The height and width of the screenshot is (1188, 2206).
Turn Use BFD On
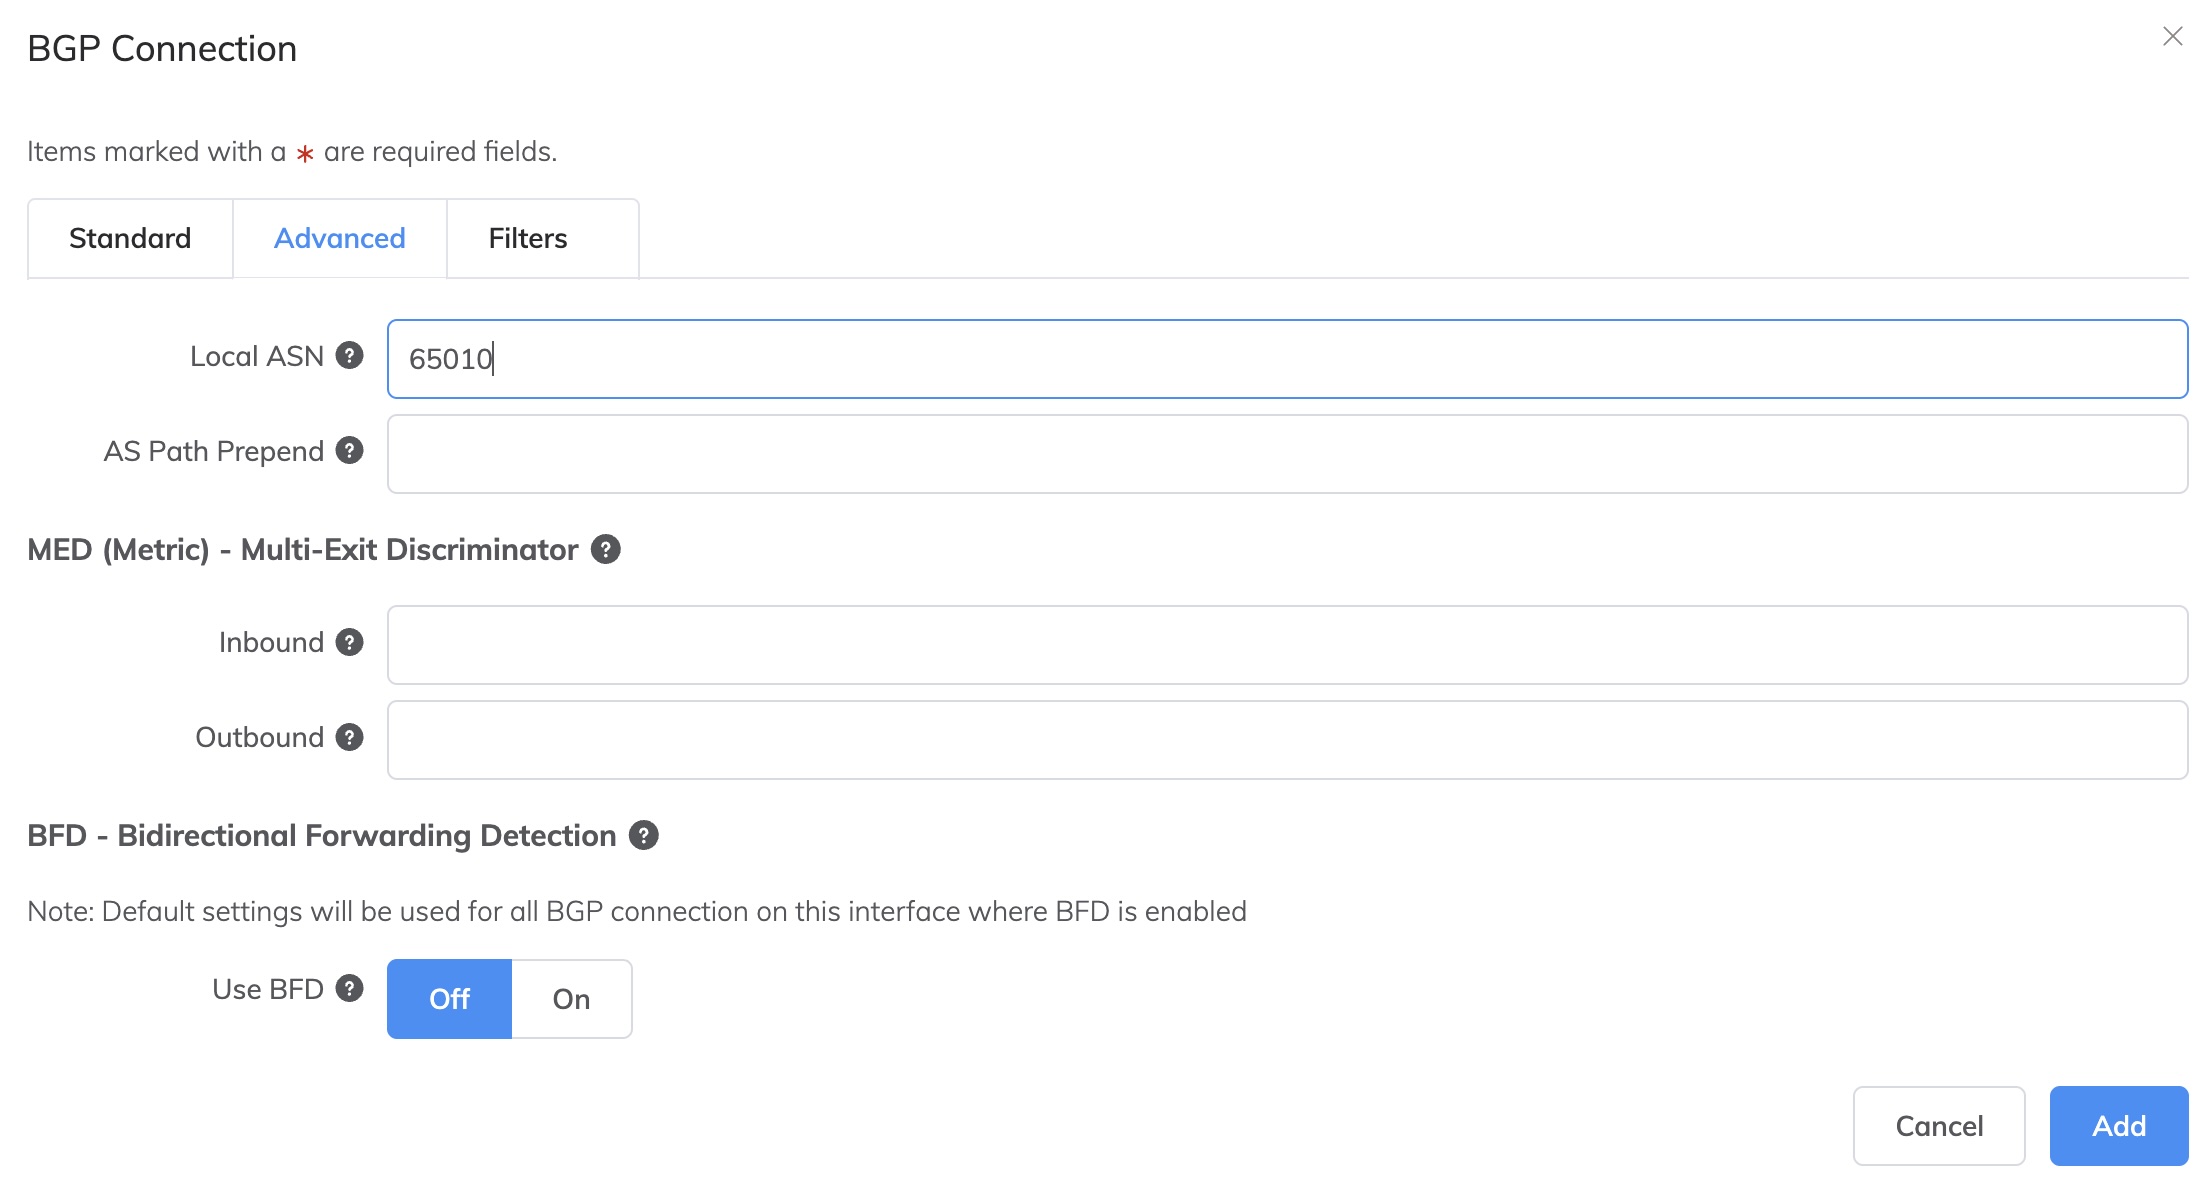tap(571, 998)
